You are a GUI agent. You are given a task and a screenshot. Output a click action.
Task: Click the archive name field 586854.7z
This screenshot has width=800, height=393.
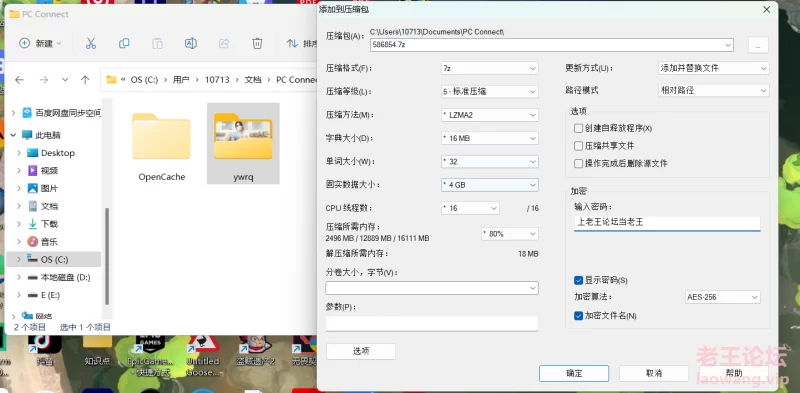coord(552,45)
